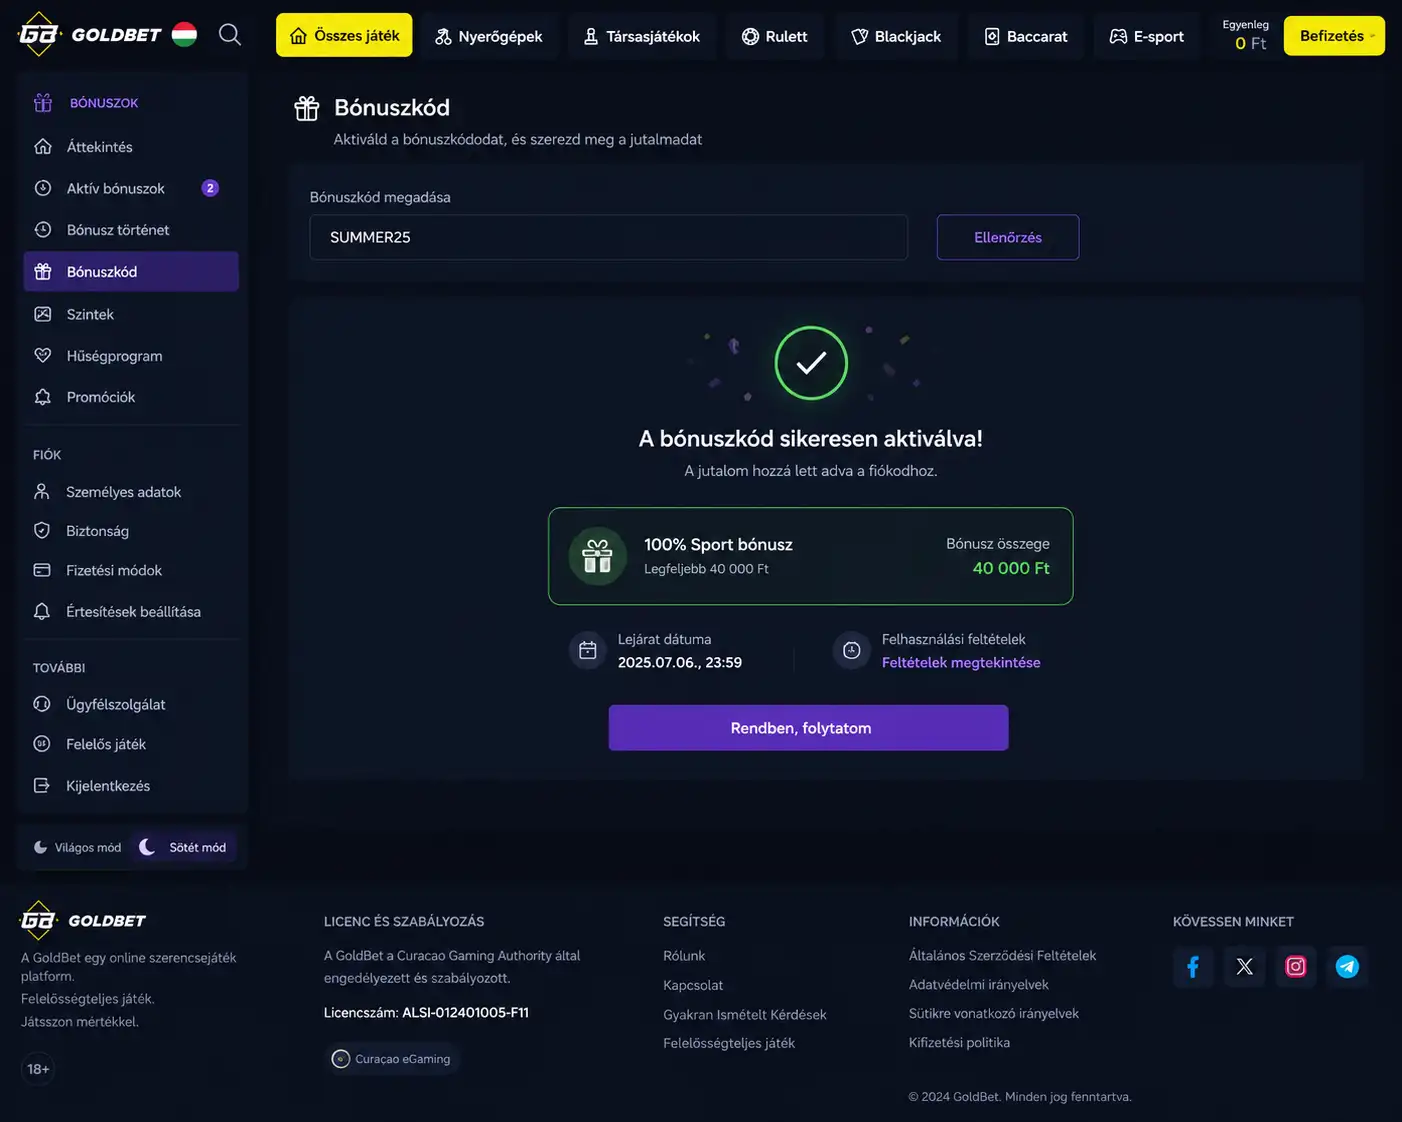The width and height of the screenshot is (1402, 1122).
Task: Click the X social icon
Action: point(1244,966)
